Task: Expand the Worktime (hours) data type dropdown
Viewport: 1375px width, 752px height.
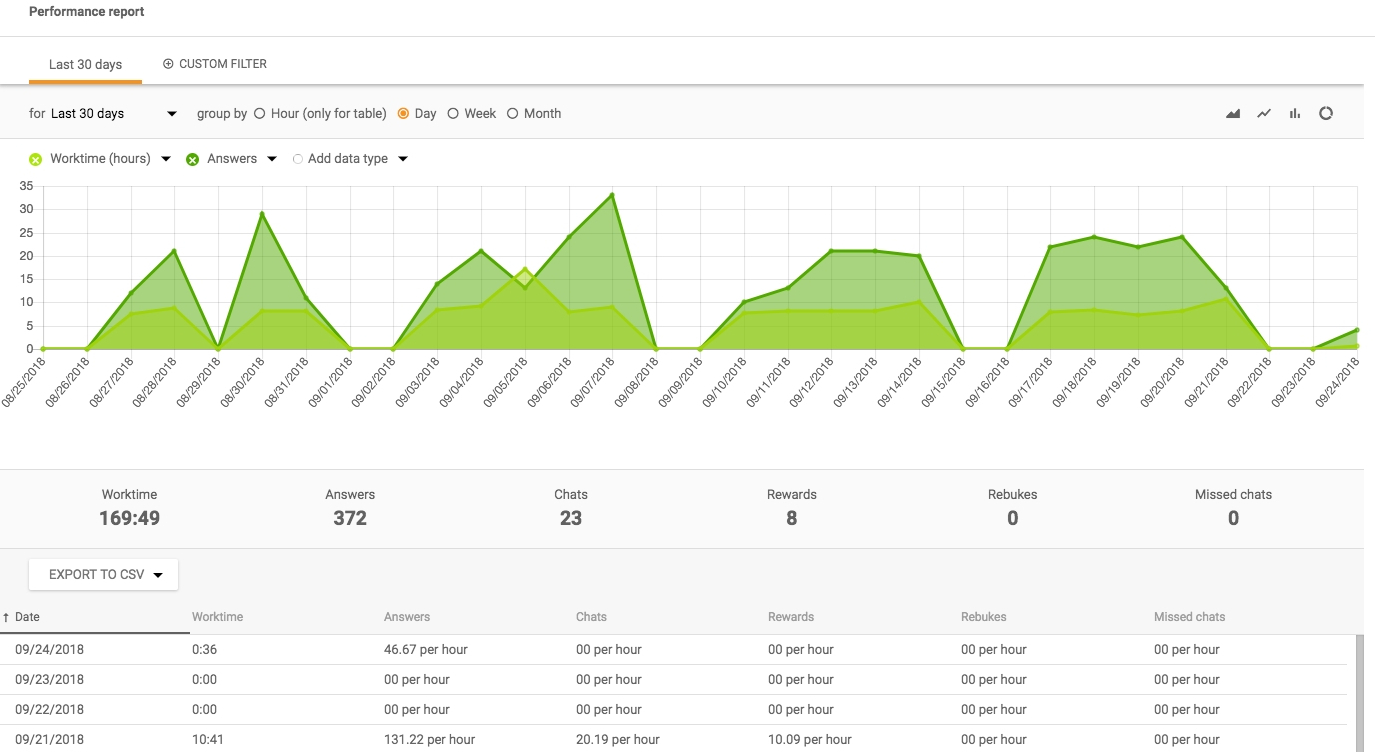Action: [x=166, y=159]
